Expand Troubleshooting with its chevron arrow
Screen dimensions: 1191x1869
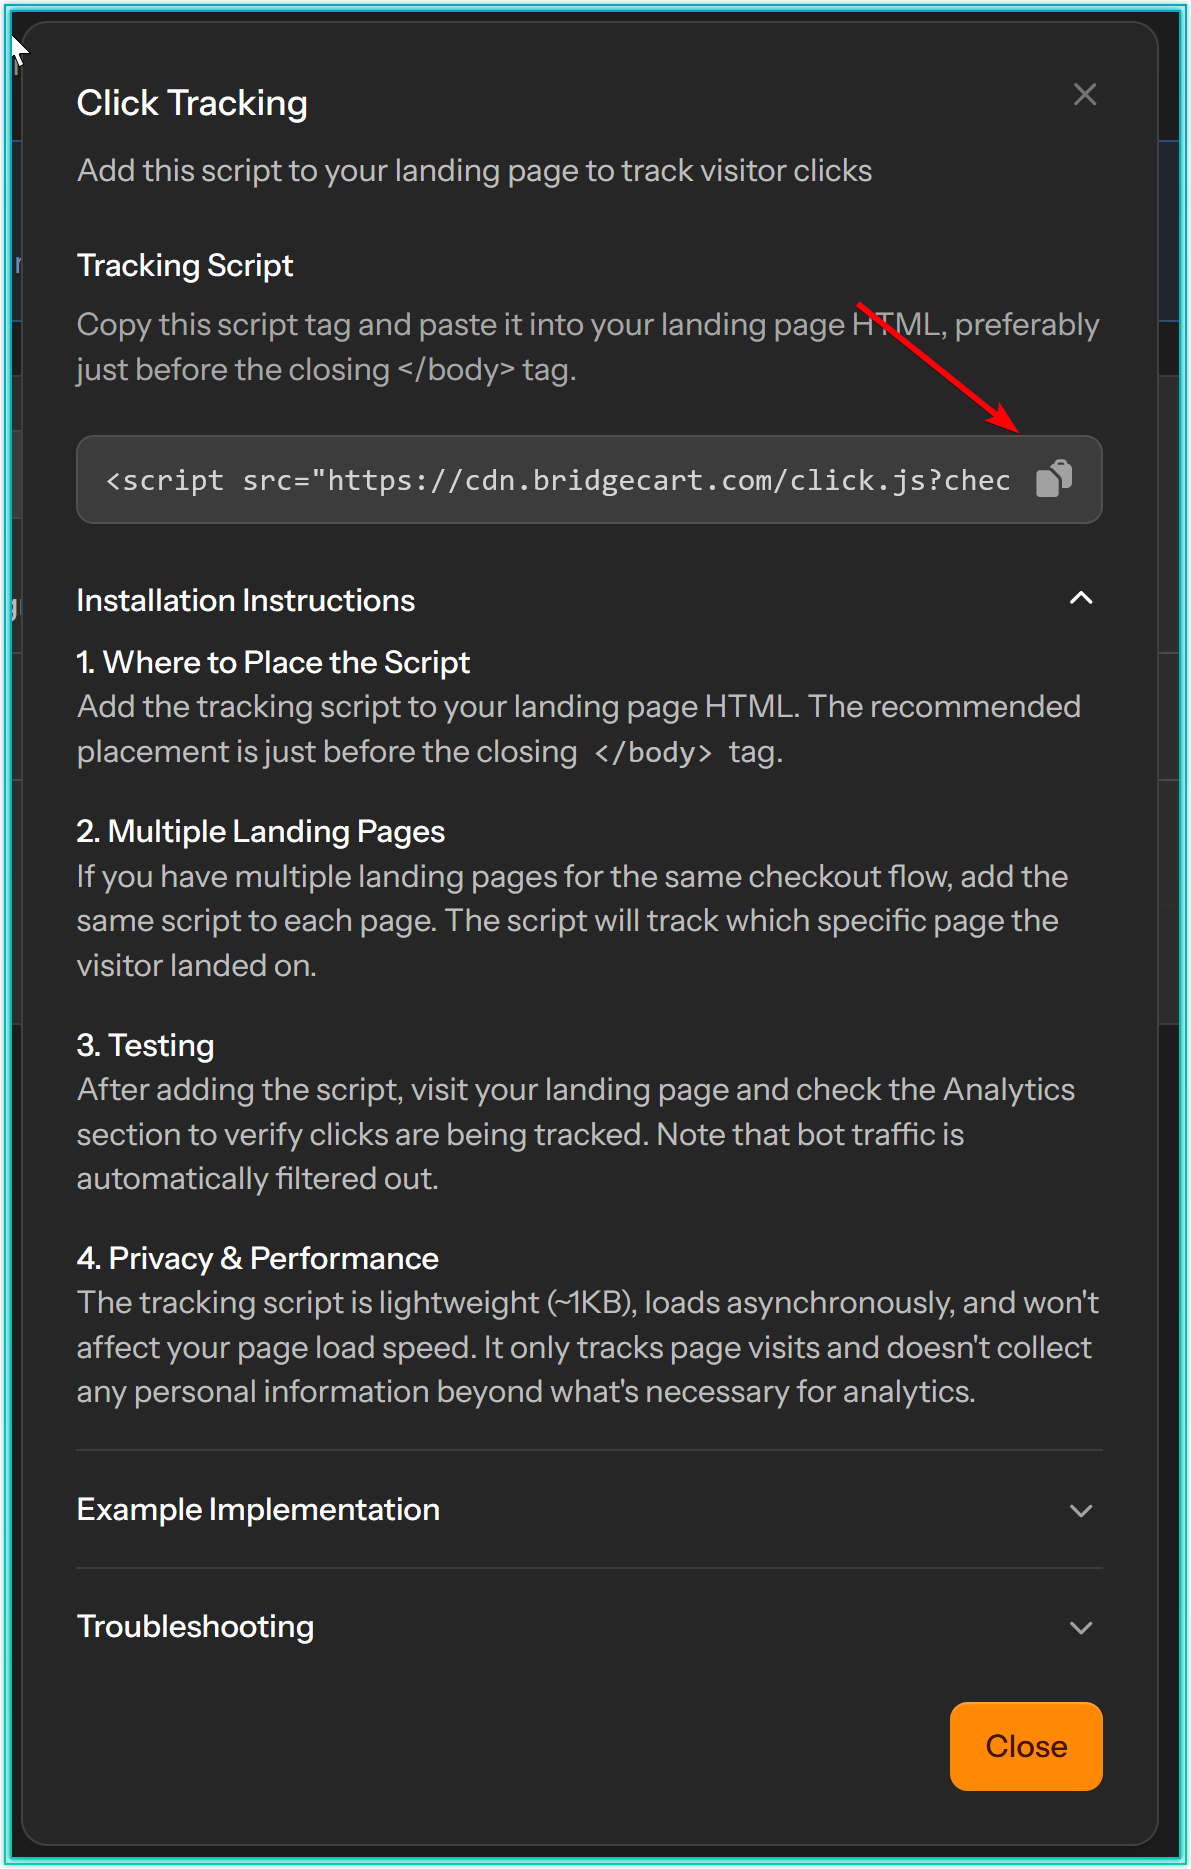click(x=1080, y=1627)
